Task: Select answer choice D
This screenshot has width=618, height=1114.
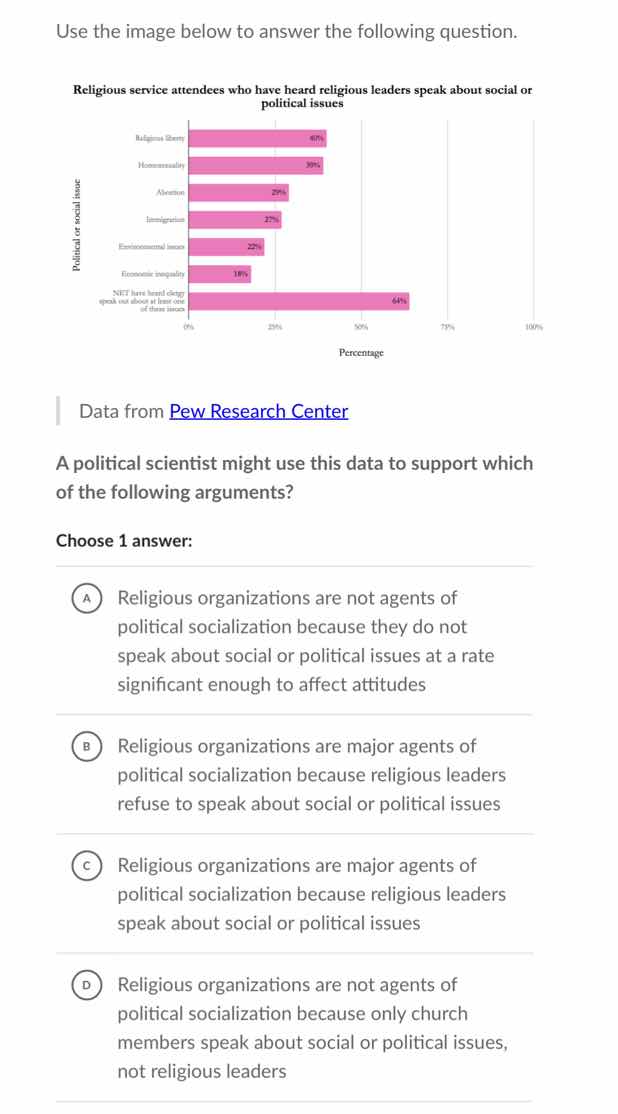Action: tap(88, 985)
